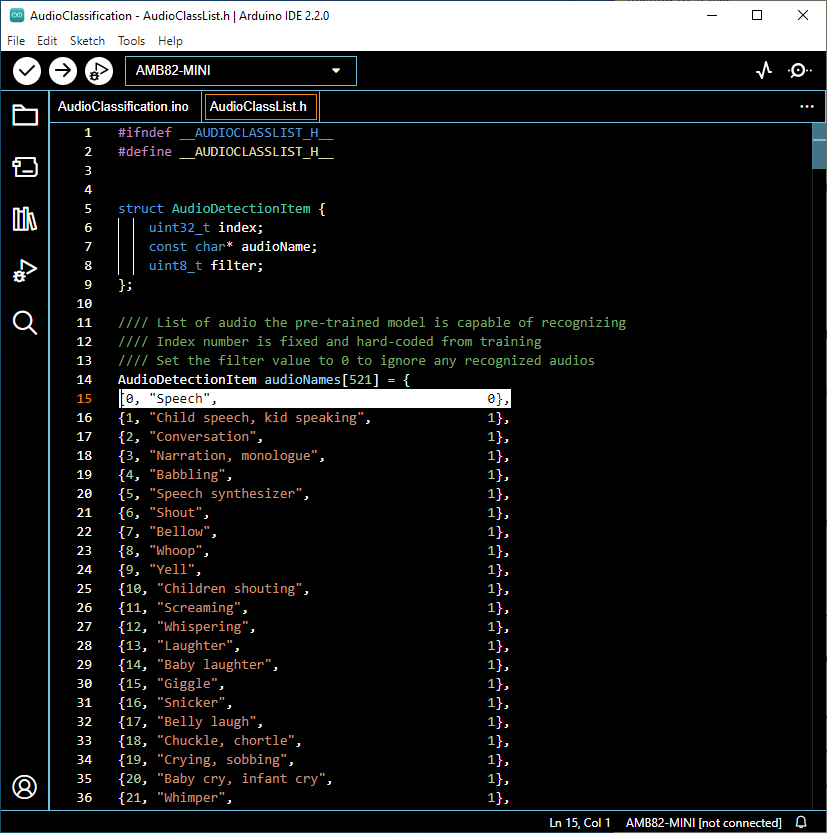Click AMB82-MINI [not connected] status text

(x=703, y=822)
